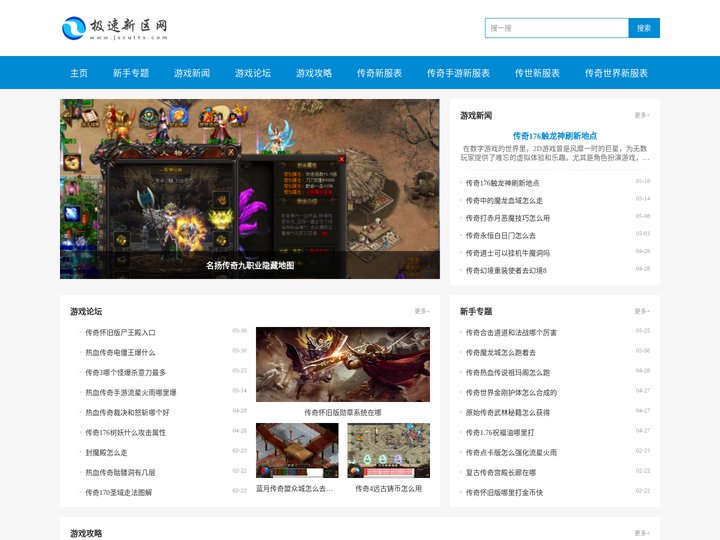Open forum post 封魔殿怎么走
The image size is (720, 540).
pyautogui.click(x=107, y=452)
